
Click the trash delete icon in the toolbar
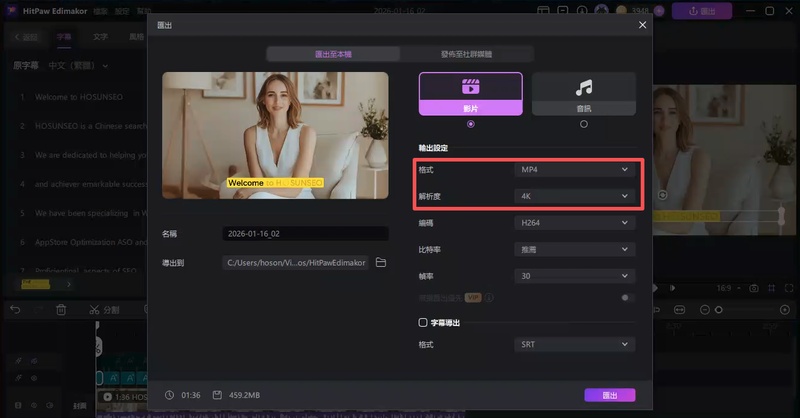click(x=61, y=309)
